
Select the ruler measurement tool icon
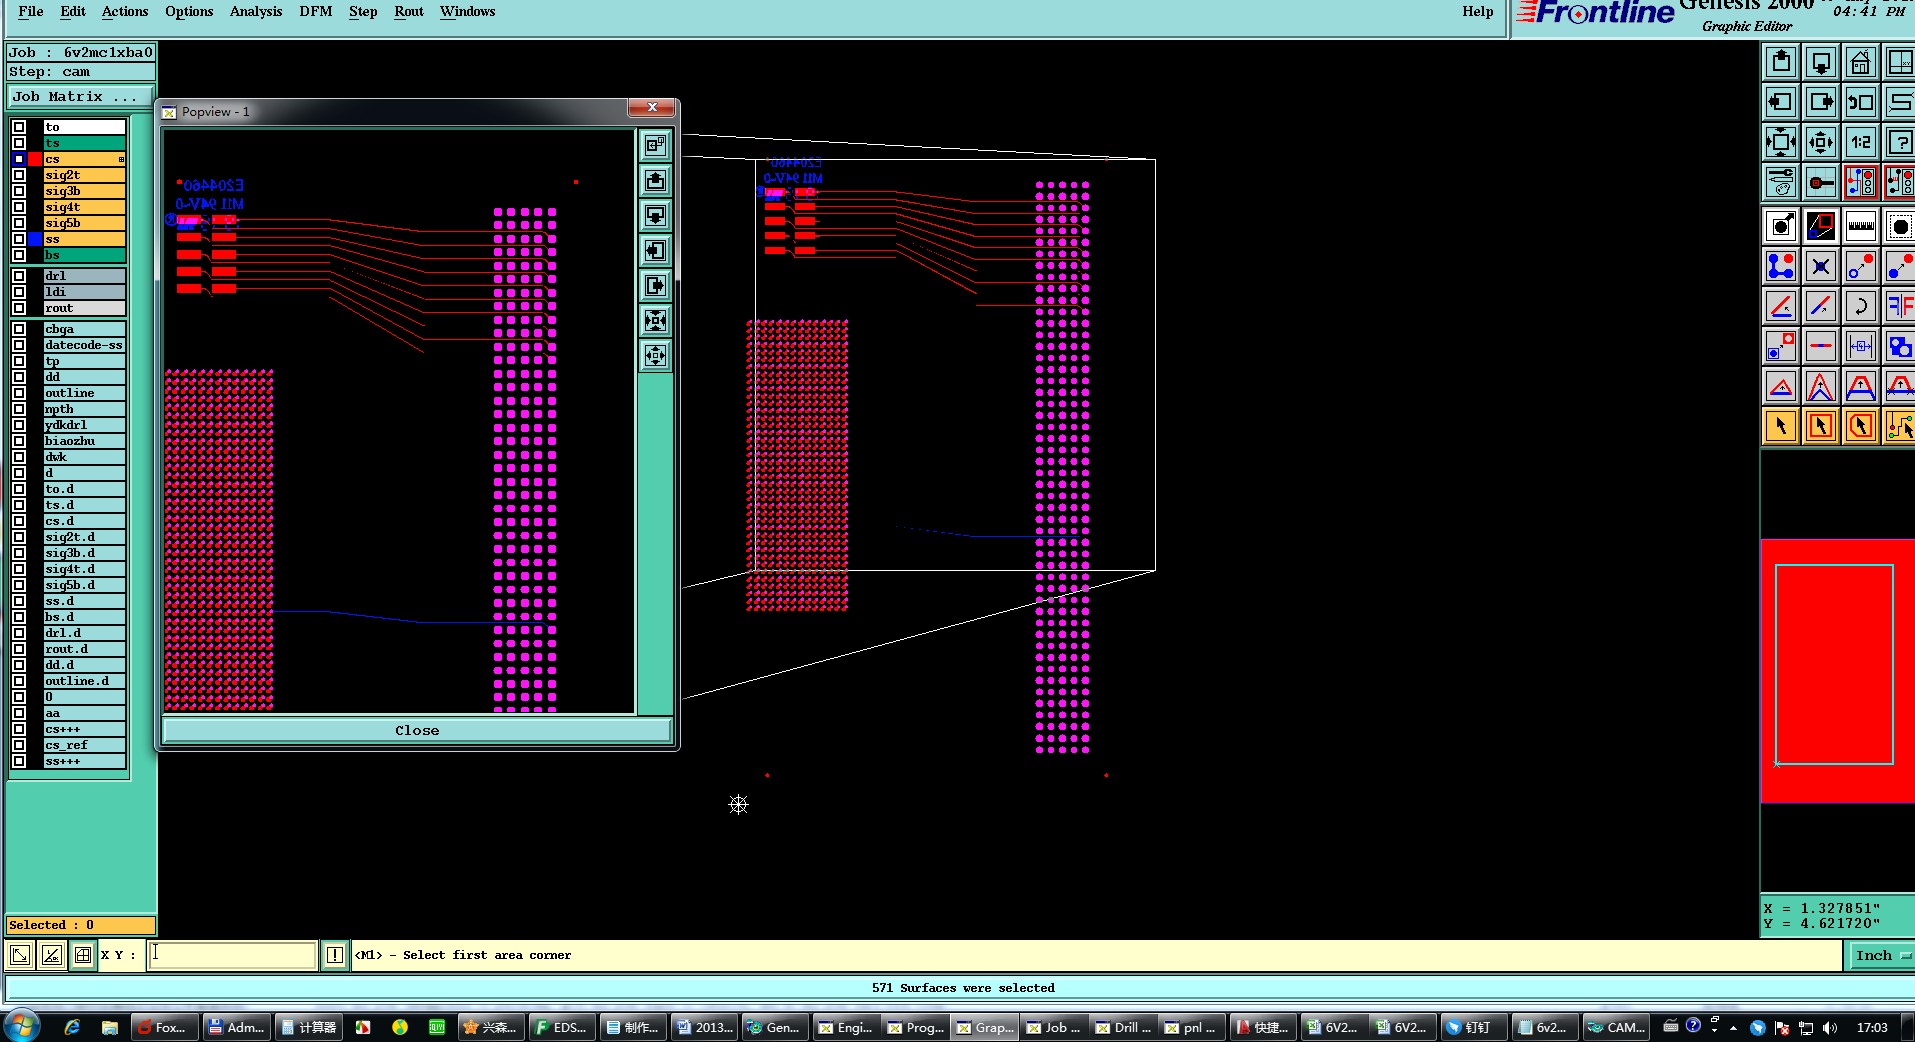(x=1861, y=226)
